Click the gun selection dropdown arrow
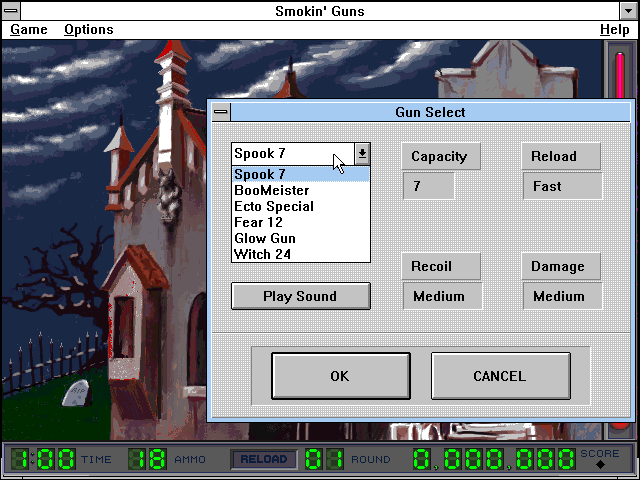The height and width of the screenshot is (480, 640). tap(362, 153)
